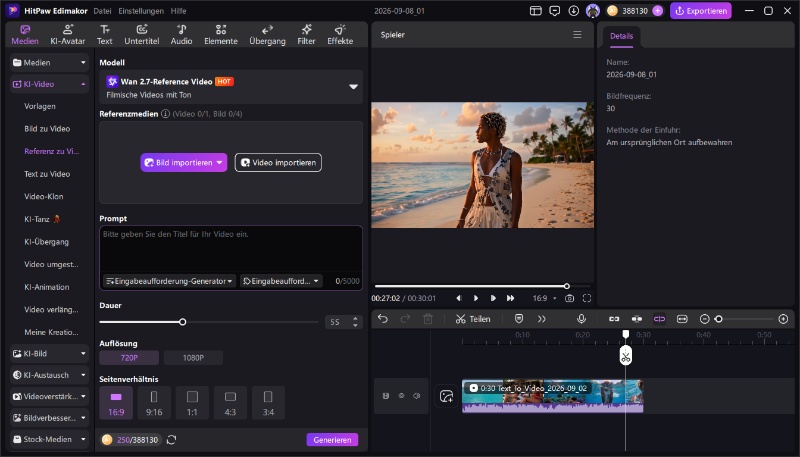The height and width of the screenshot is (457, 800).
Task: Expand the Videoverstärk... section
Action: click(49, 396)
